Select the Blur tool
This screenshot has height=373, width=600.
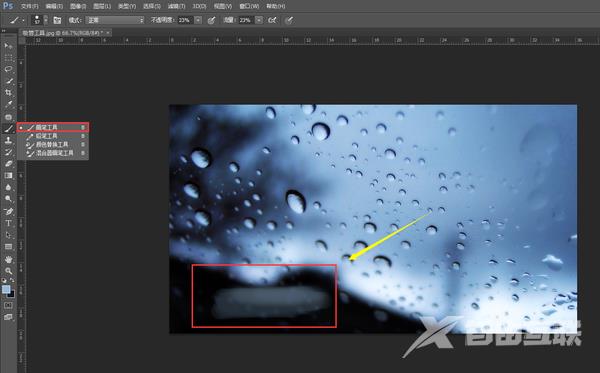[x=8, y=187]
